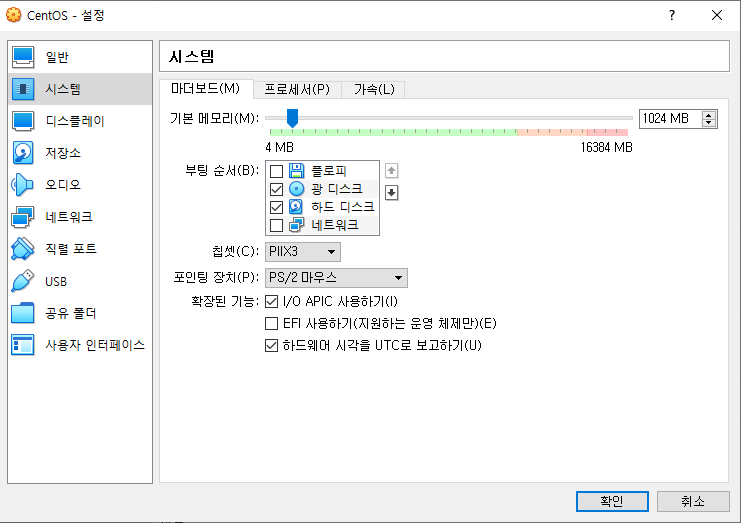Click the CentOS settings window icon
The image size is (741, 523).
click(x=14, y=15)
